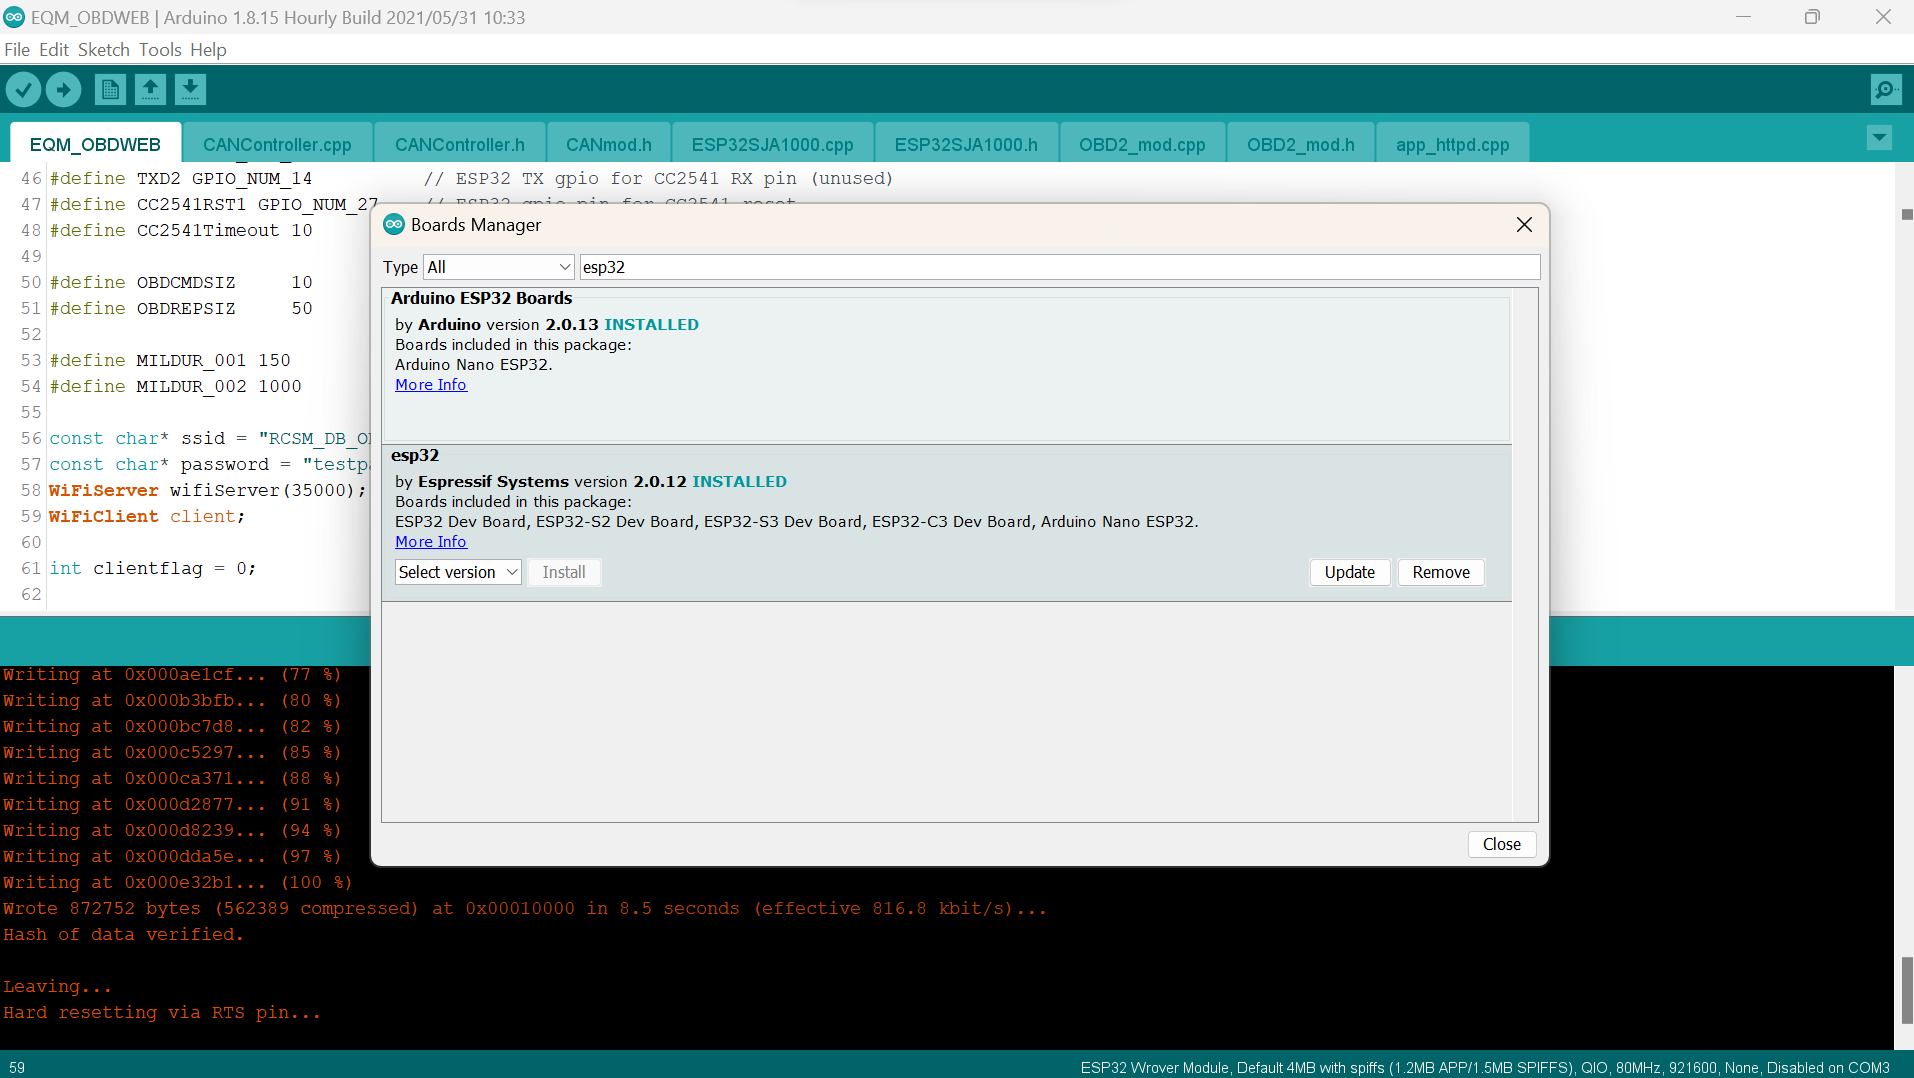Click 'Writing at 0x000e32b1... (100 %)' line
The image size is (1914, 1078).
coord(177,882)
